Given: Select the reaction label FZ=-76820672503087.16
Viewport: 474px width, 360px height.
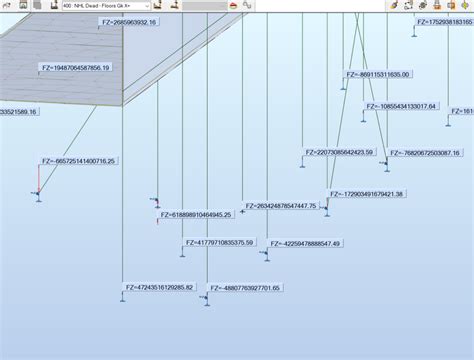Looking at the screenshot, I should (425, 153).
